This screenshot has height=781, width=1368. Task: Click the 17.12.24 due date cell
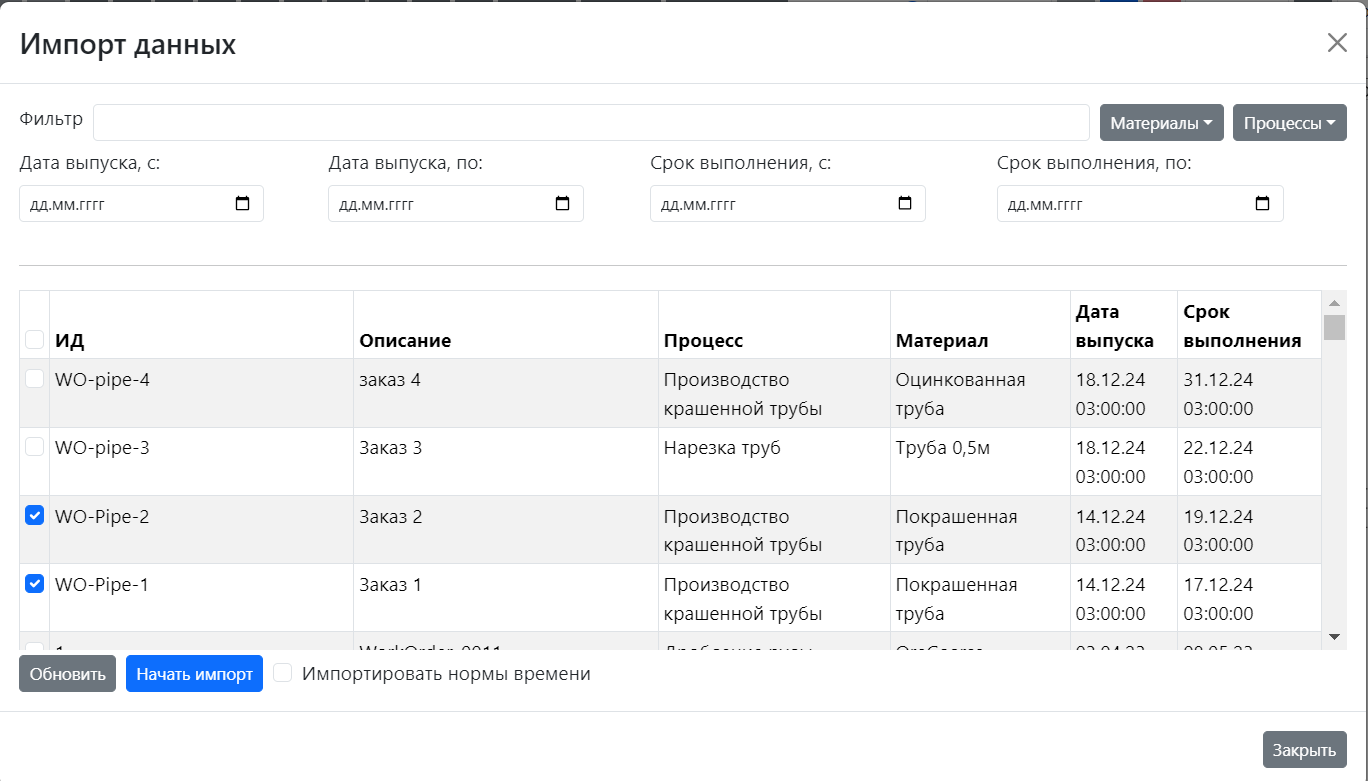coord(1250,598)
